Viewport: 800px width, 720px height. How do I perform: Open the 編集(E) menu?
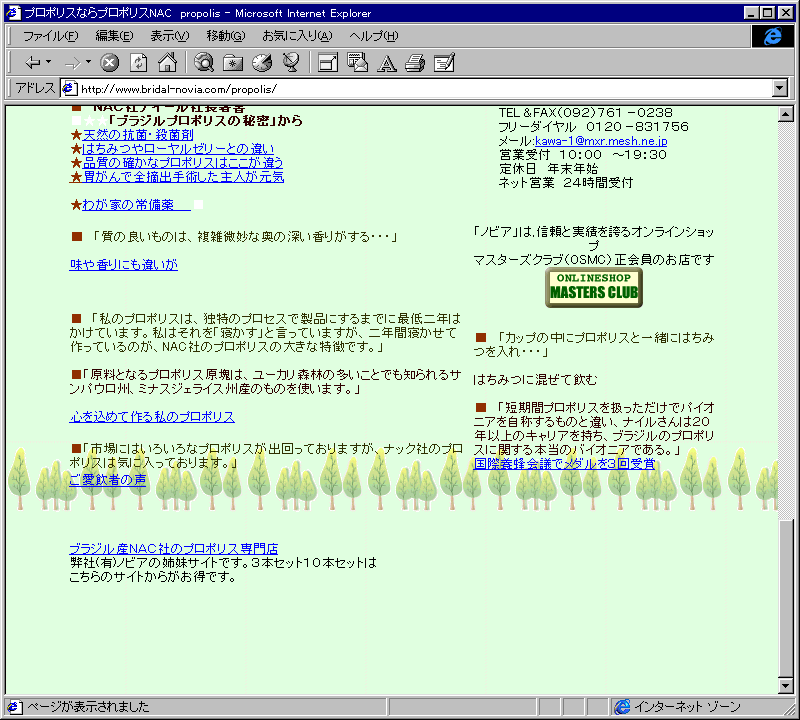point(114,36)
